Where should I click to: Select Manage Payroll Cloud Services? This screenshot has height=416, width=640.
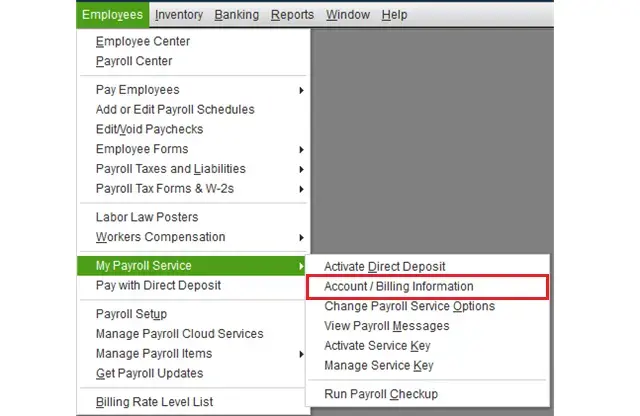(180, 334)
